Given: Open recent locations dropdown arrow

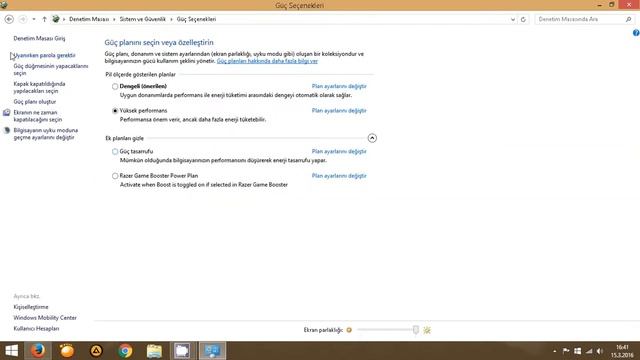Looking at the screenshot, I should [x=34, y=19].
